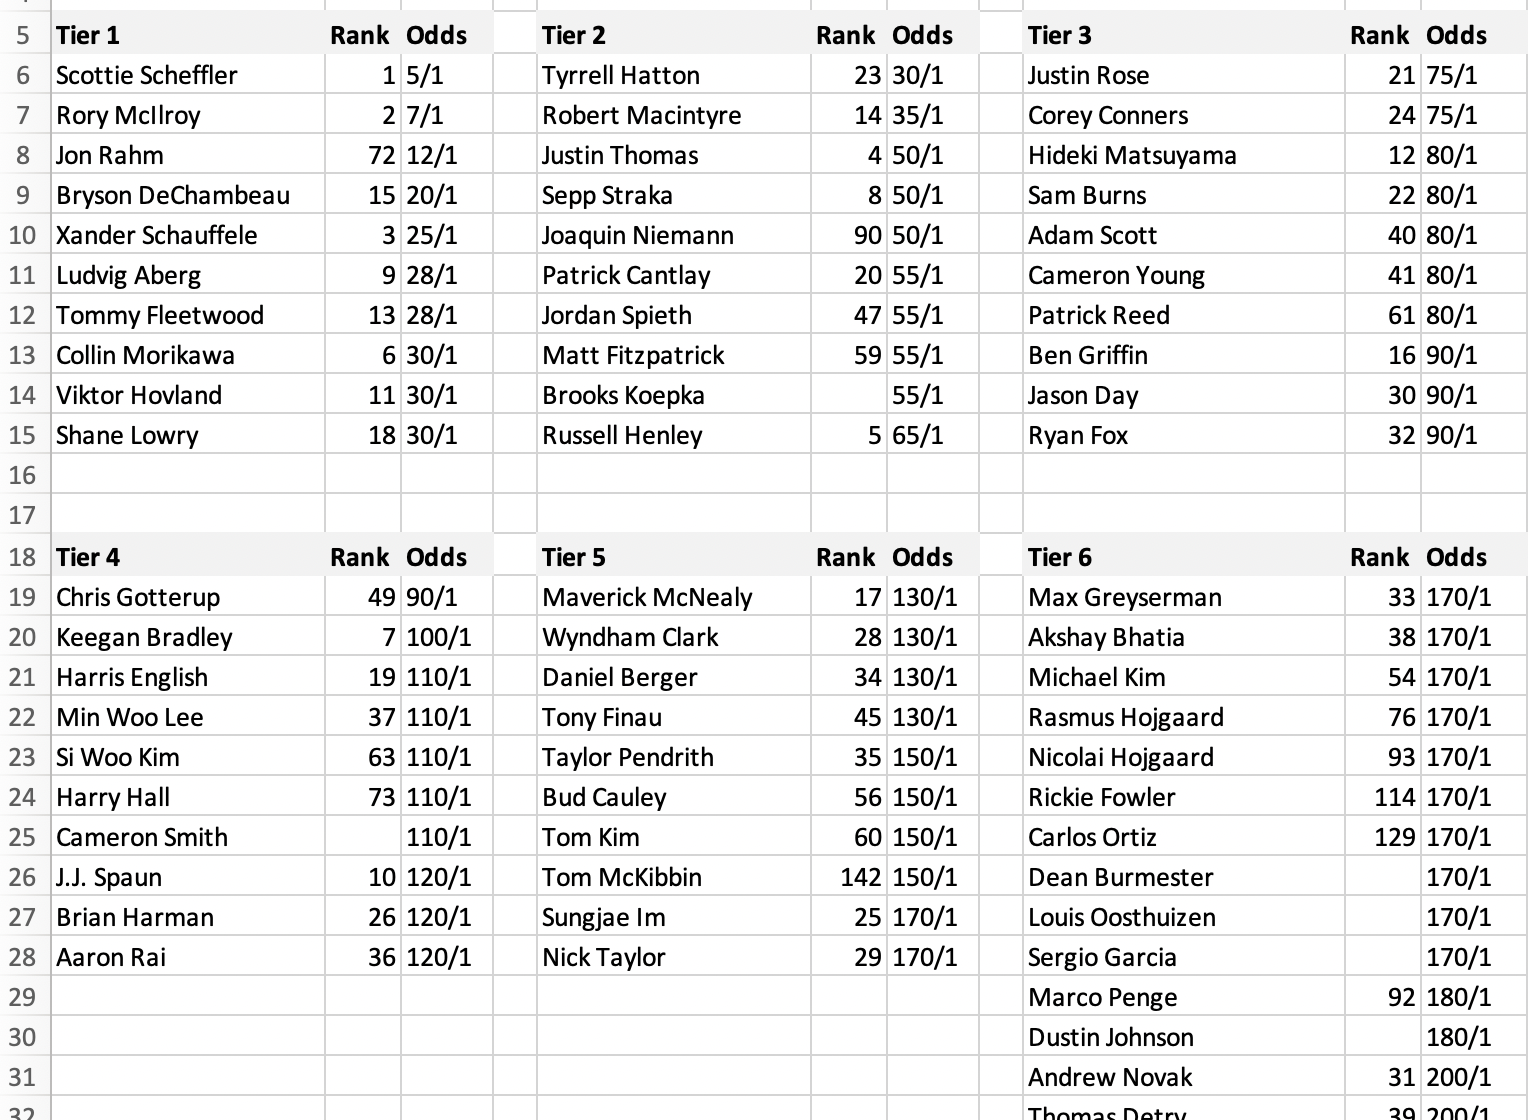Click row 18 header
The height and width of the screenshot is (1120, 1528).
coord(22,557)
